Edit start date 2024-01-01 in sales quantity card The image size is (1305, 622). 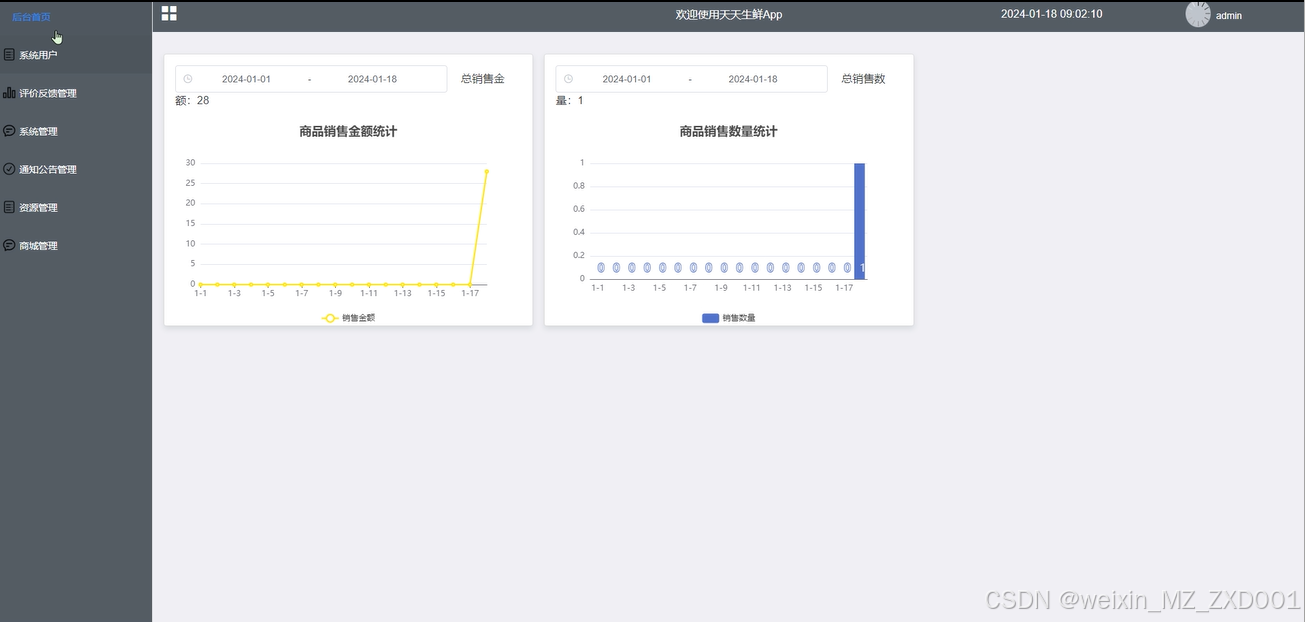[x=627, y=79]
